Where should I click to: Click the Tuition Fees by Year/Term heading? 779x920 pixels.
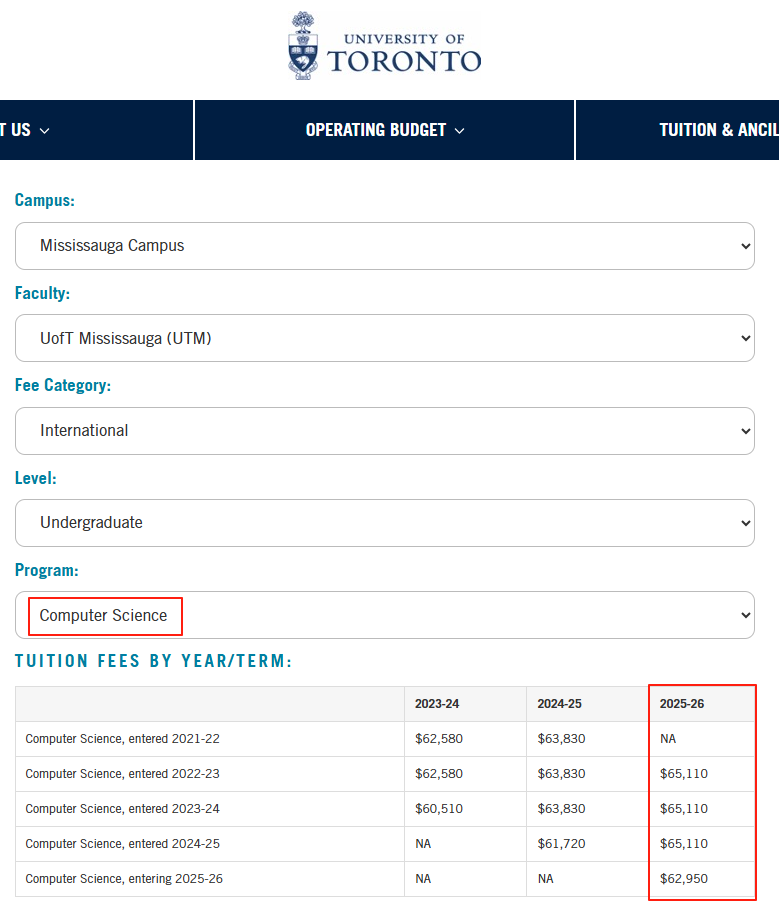(154, 661)
